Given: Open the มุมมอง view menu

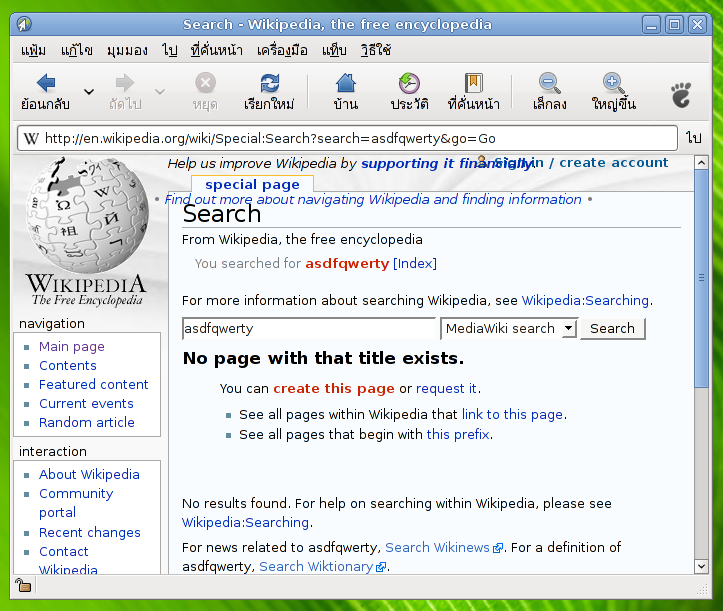Looking at the screenshot, I should coord(127,50).
